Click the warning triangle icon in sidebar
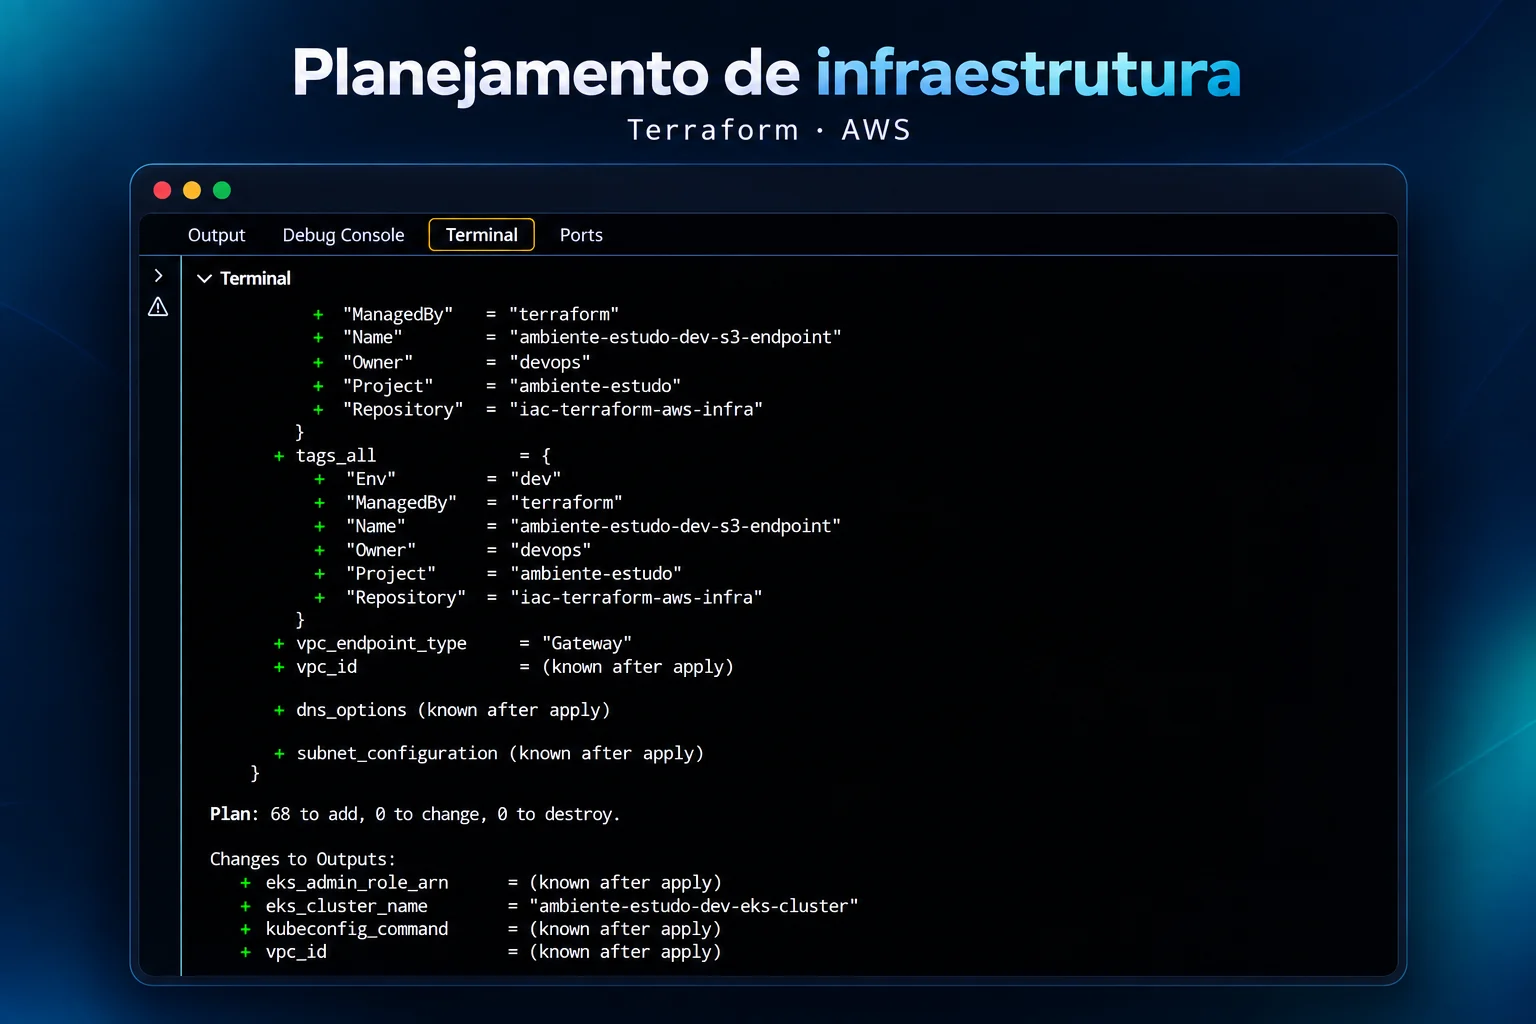The width and height of the screenshot is (1536, 1024). pos(158,307)
